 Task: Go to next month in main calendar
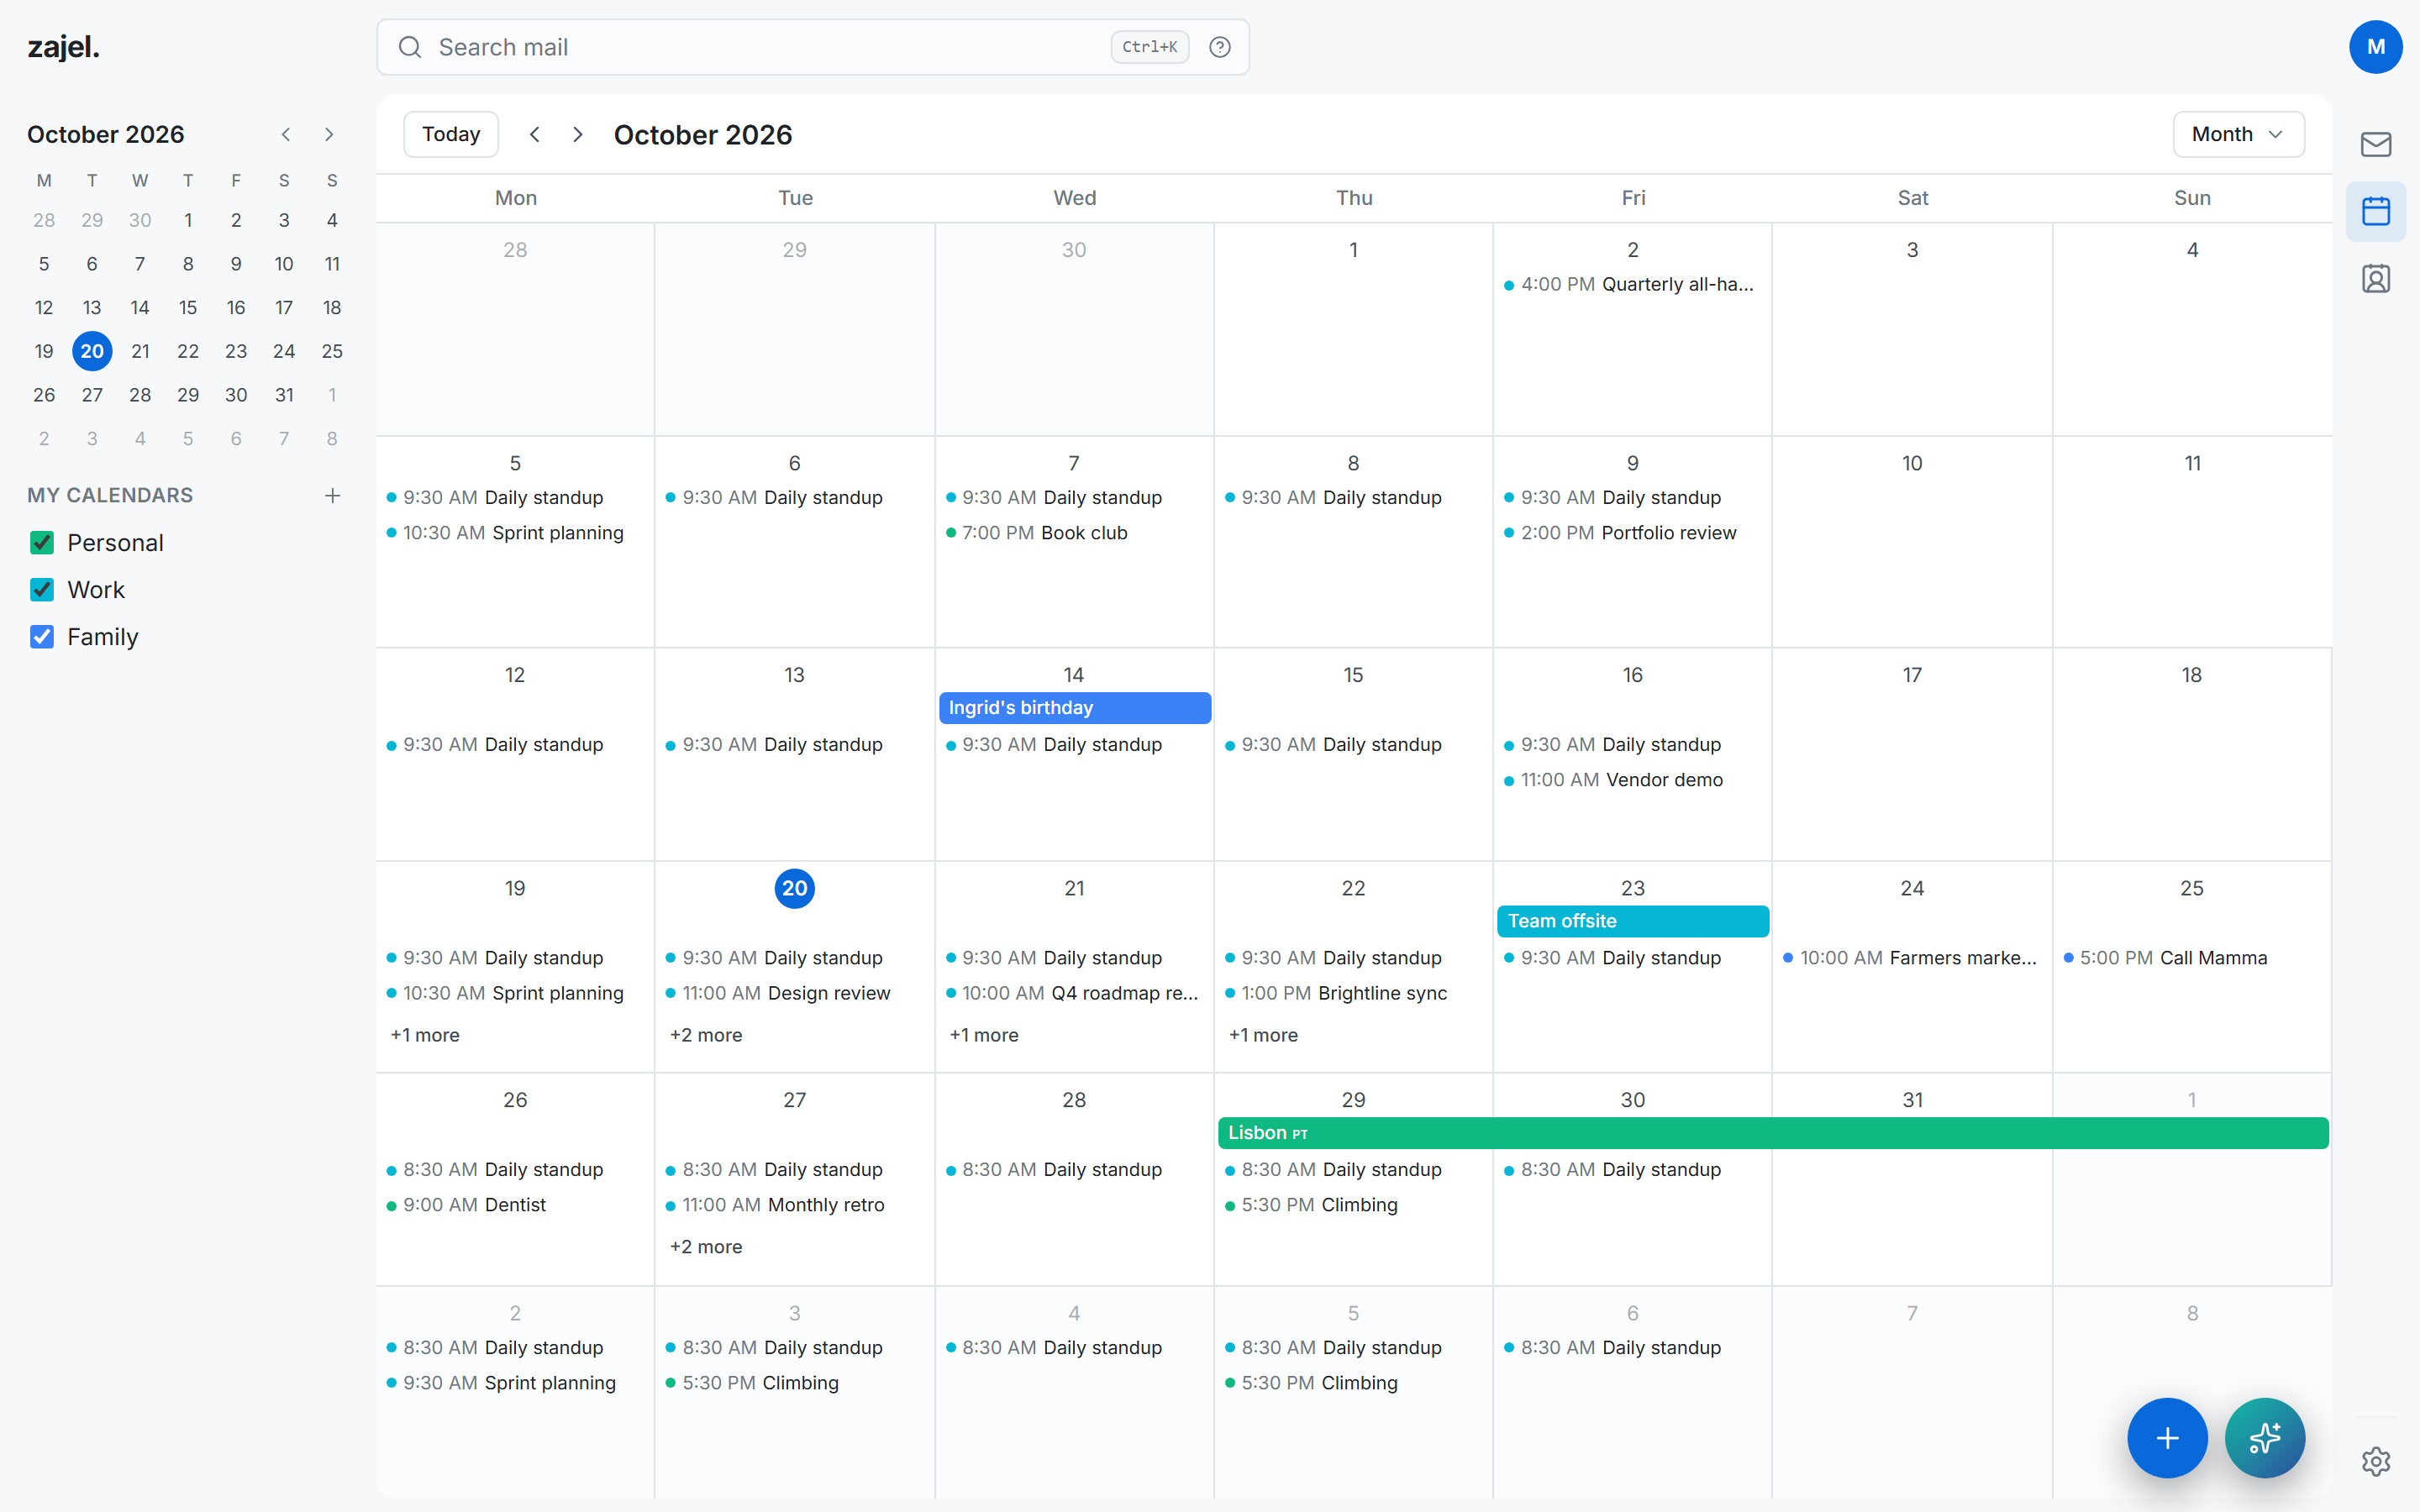tap(577, 134)
